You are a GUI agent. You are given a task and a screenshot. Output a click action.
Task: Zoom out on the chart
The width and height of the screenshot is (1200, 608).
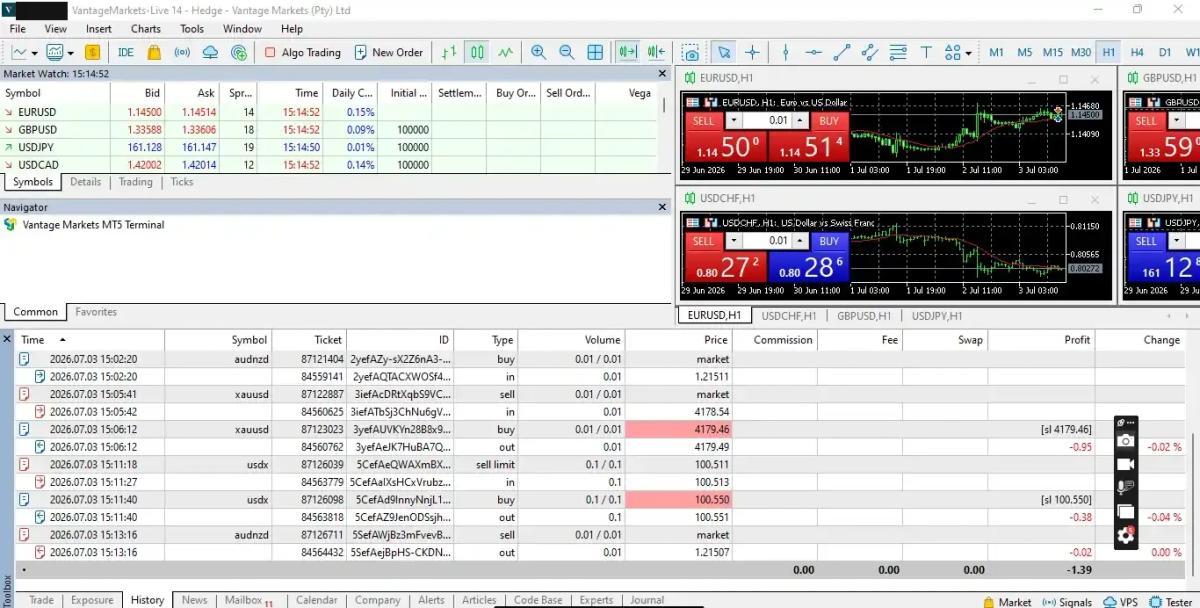tap(567, 52)
